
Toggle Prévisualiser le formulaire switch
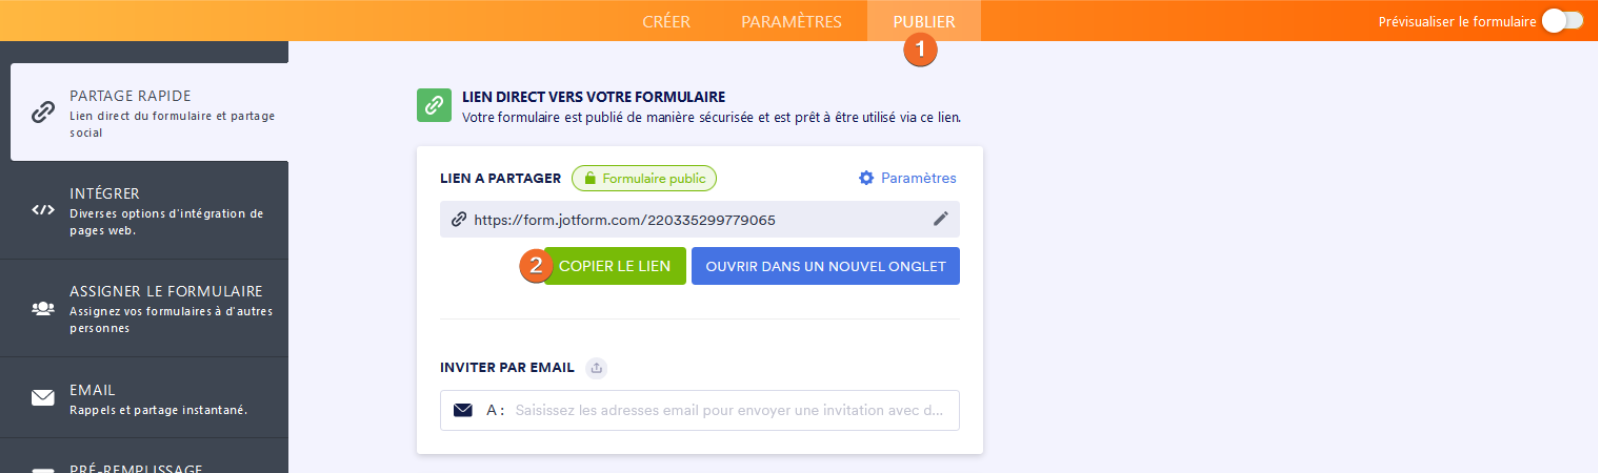point(1562,21)
